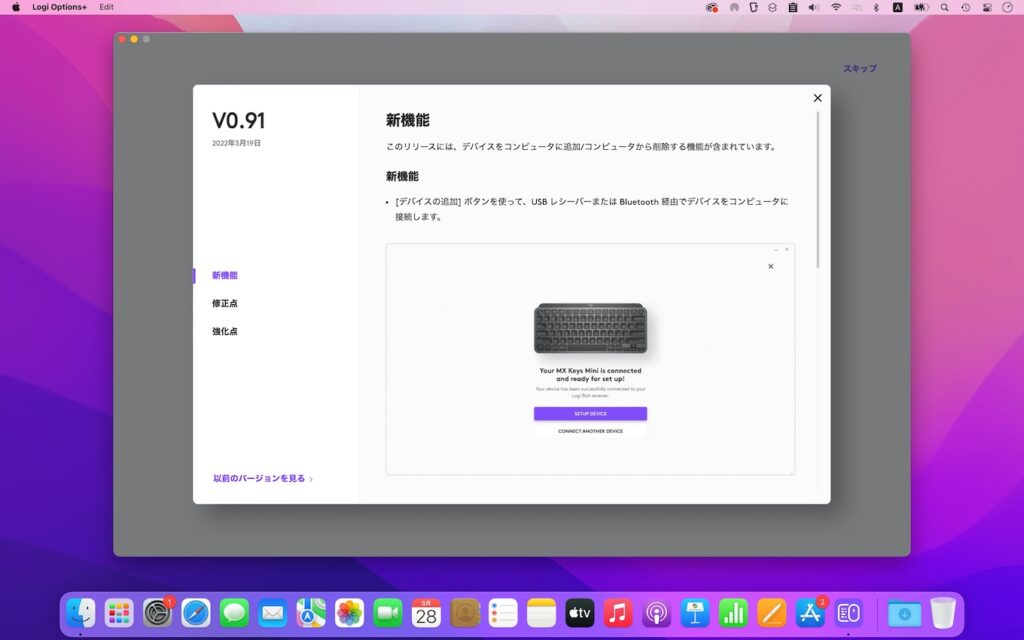Screen dimensions: 1024x640
Task: Click the Bluetooth icon in the menu bar
Action: click(875, 7)
